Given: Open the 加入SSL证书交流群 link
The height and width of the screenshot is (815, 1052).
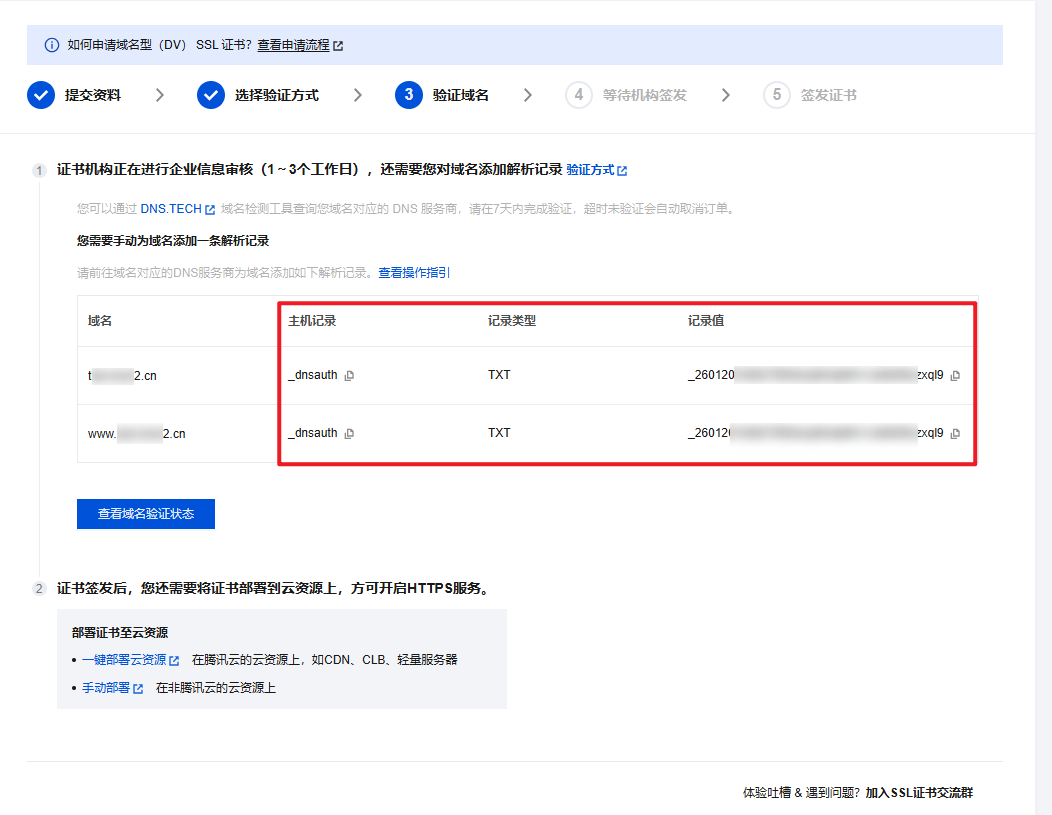Looking at the screenshot, I should click(x=919, y=792).
